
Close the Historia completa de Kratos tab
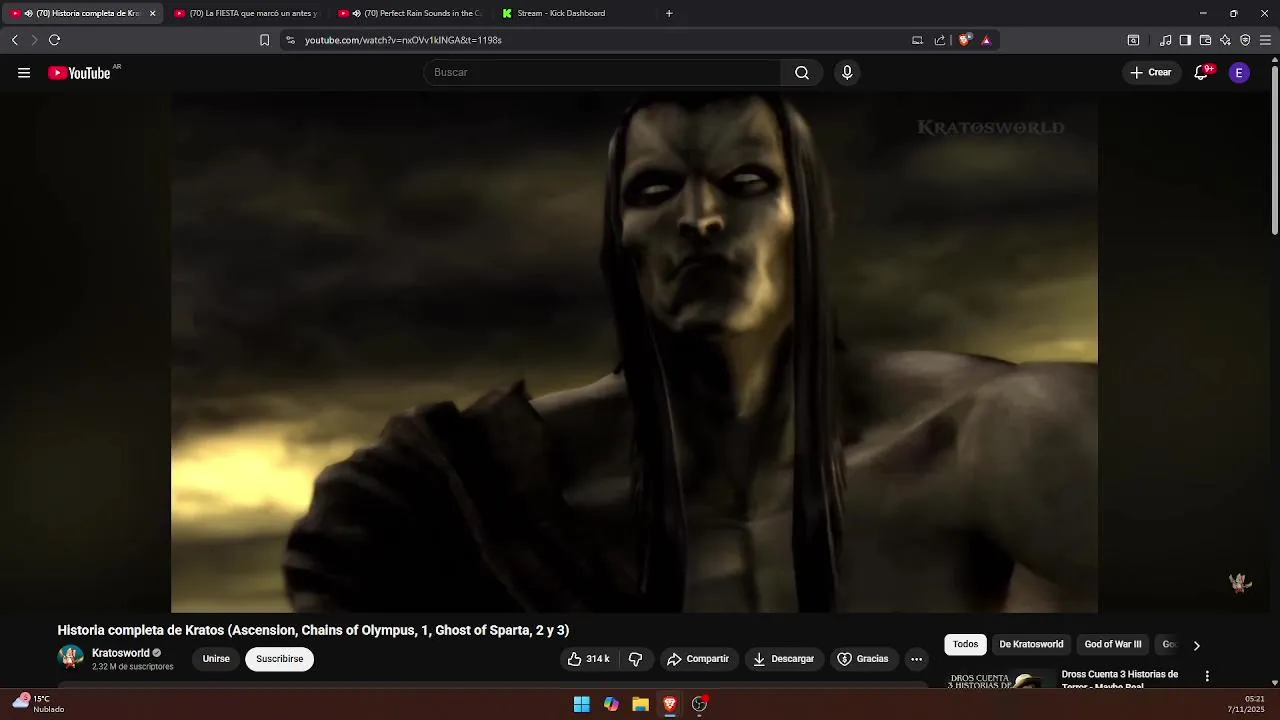click(x=152, y=13)
